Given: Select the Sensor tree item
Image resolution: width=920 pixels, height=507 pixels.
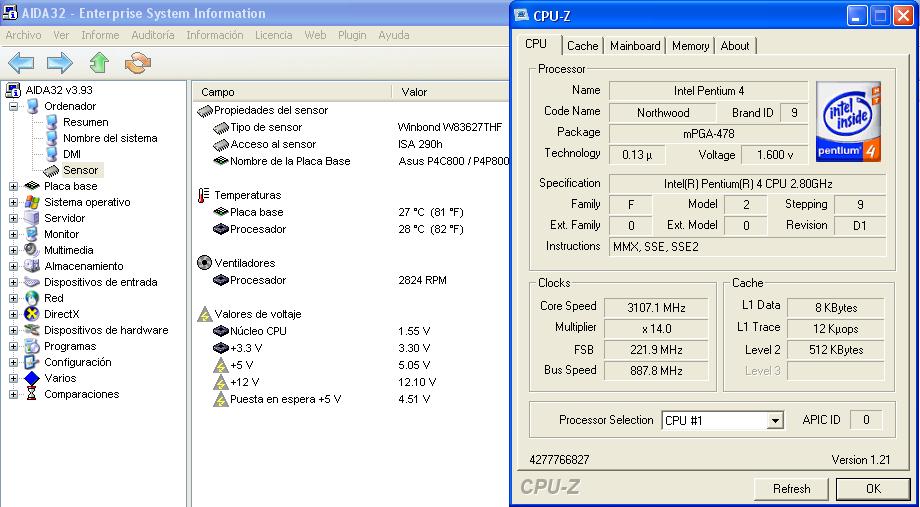Looking at the screenshot, I should click(x=80, y=170).
